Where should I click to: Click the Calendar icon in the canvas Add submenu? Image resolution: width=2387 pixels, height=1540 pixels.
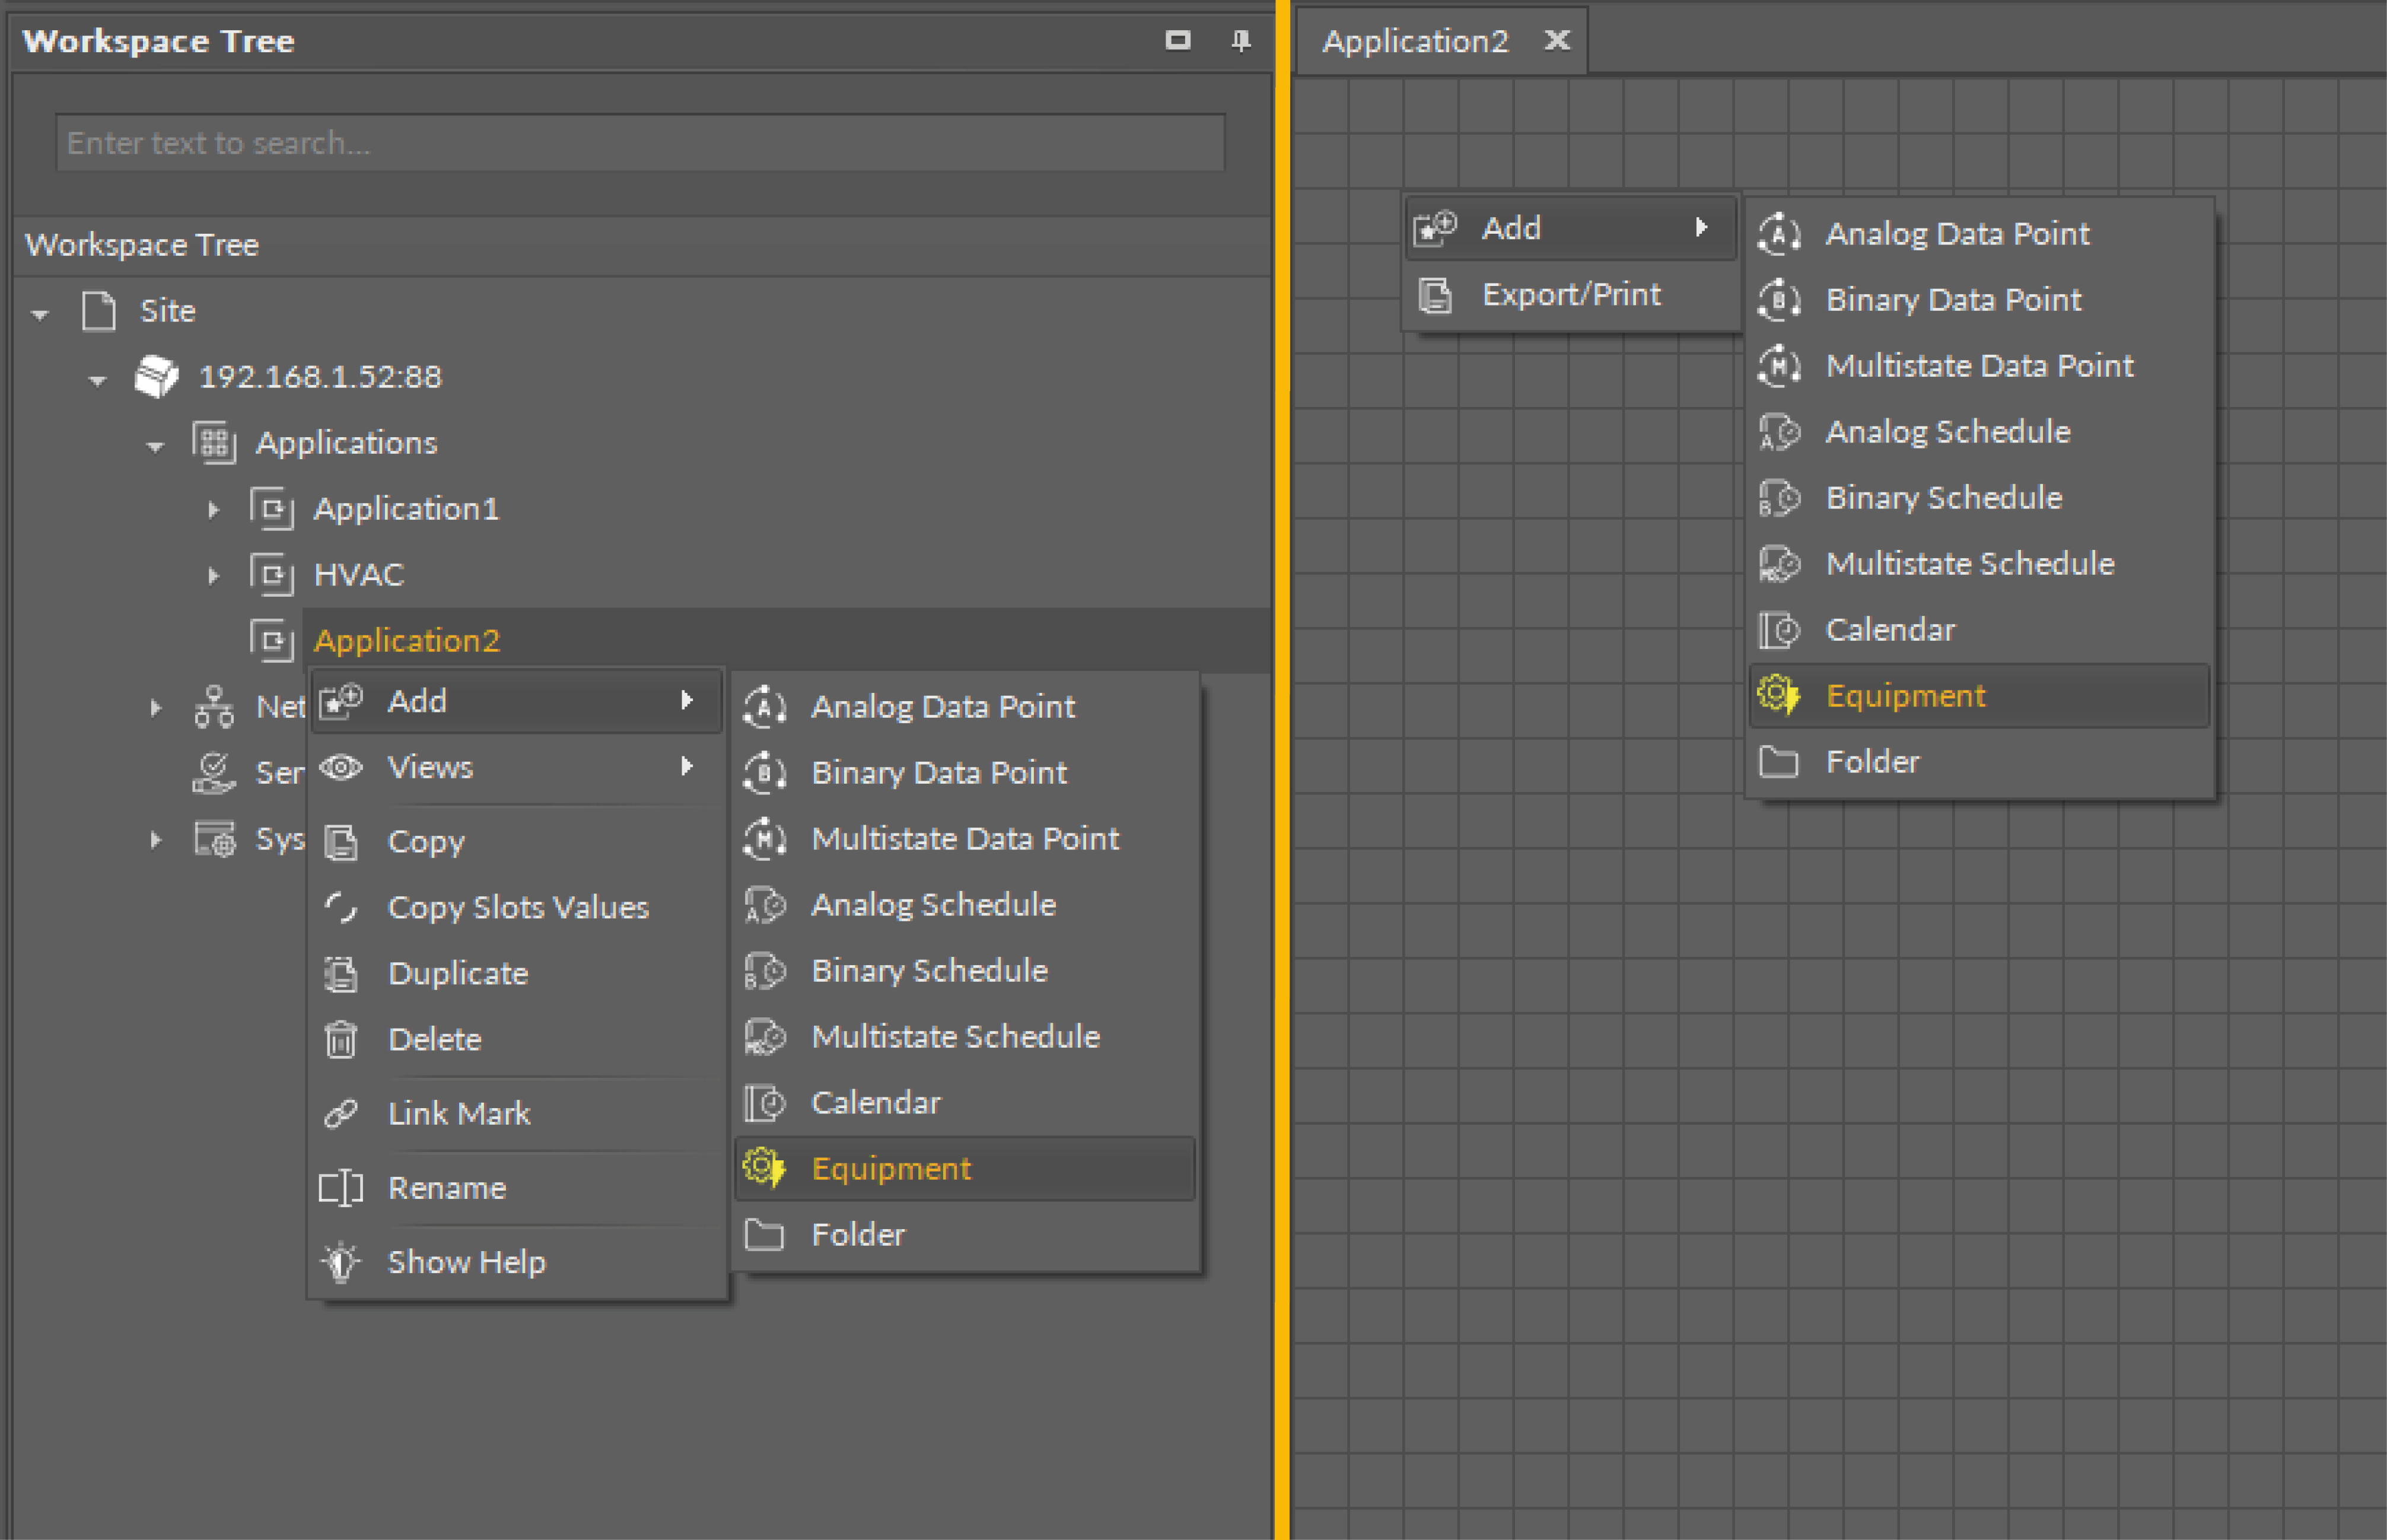[x=1779, y=630]
